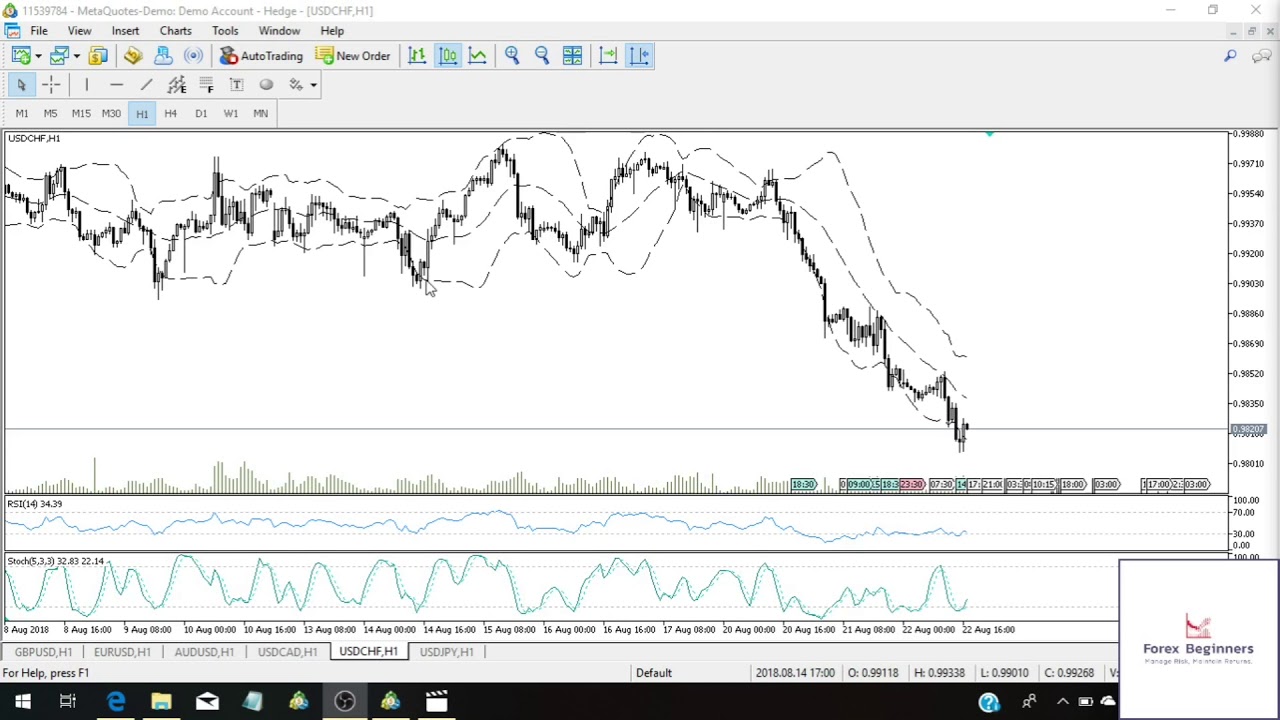Open the gold MetaEditor icon

133,56
